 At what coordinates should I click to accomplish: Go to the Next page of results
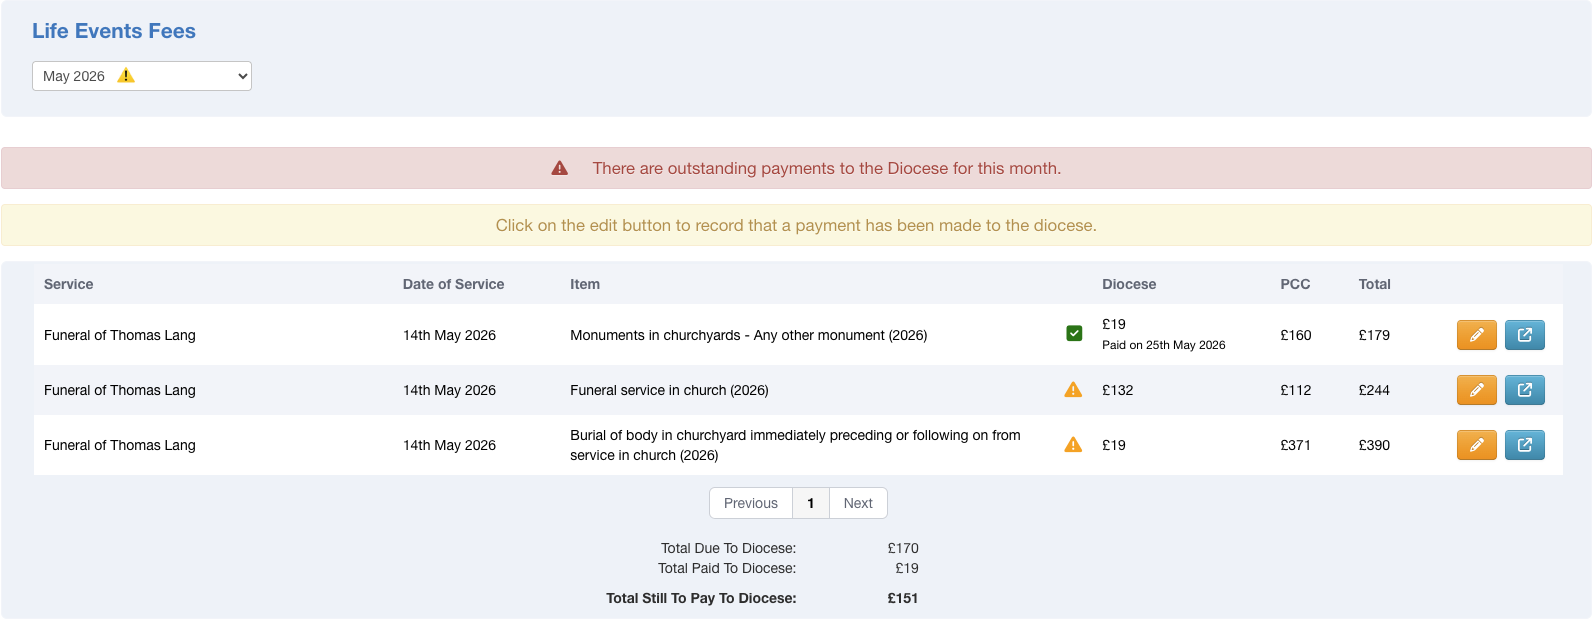tap(858, 503)
